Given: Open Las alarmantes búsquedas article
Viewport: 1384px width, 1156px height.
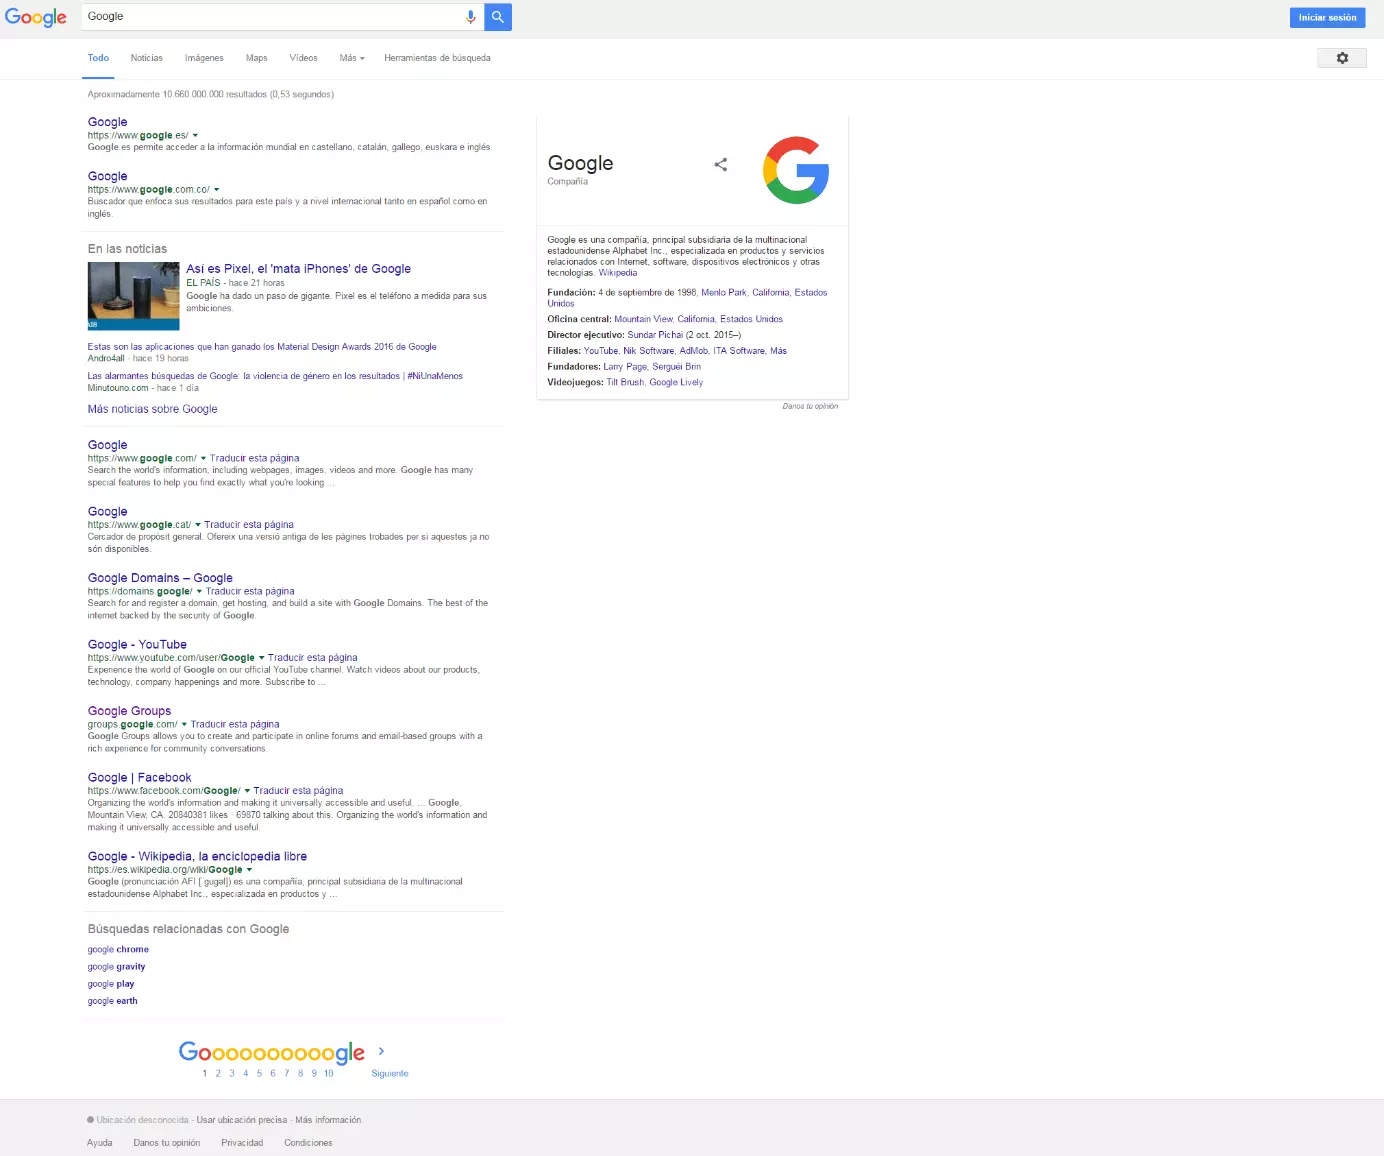Looking at the screenshot, I should pos(275,376).
